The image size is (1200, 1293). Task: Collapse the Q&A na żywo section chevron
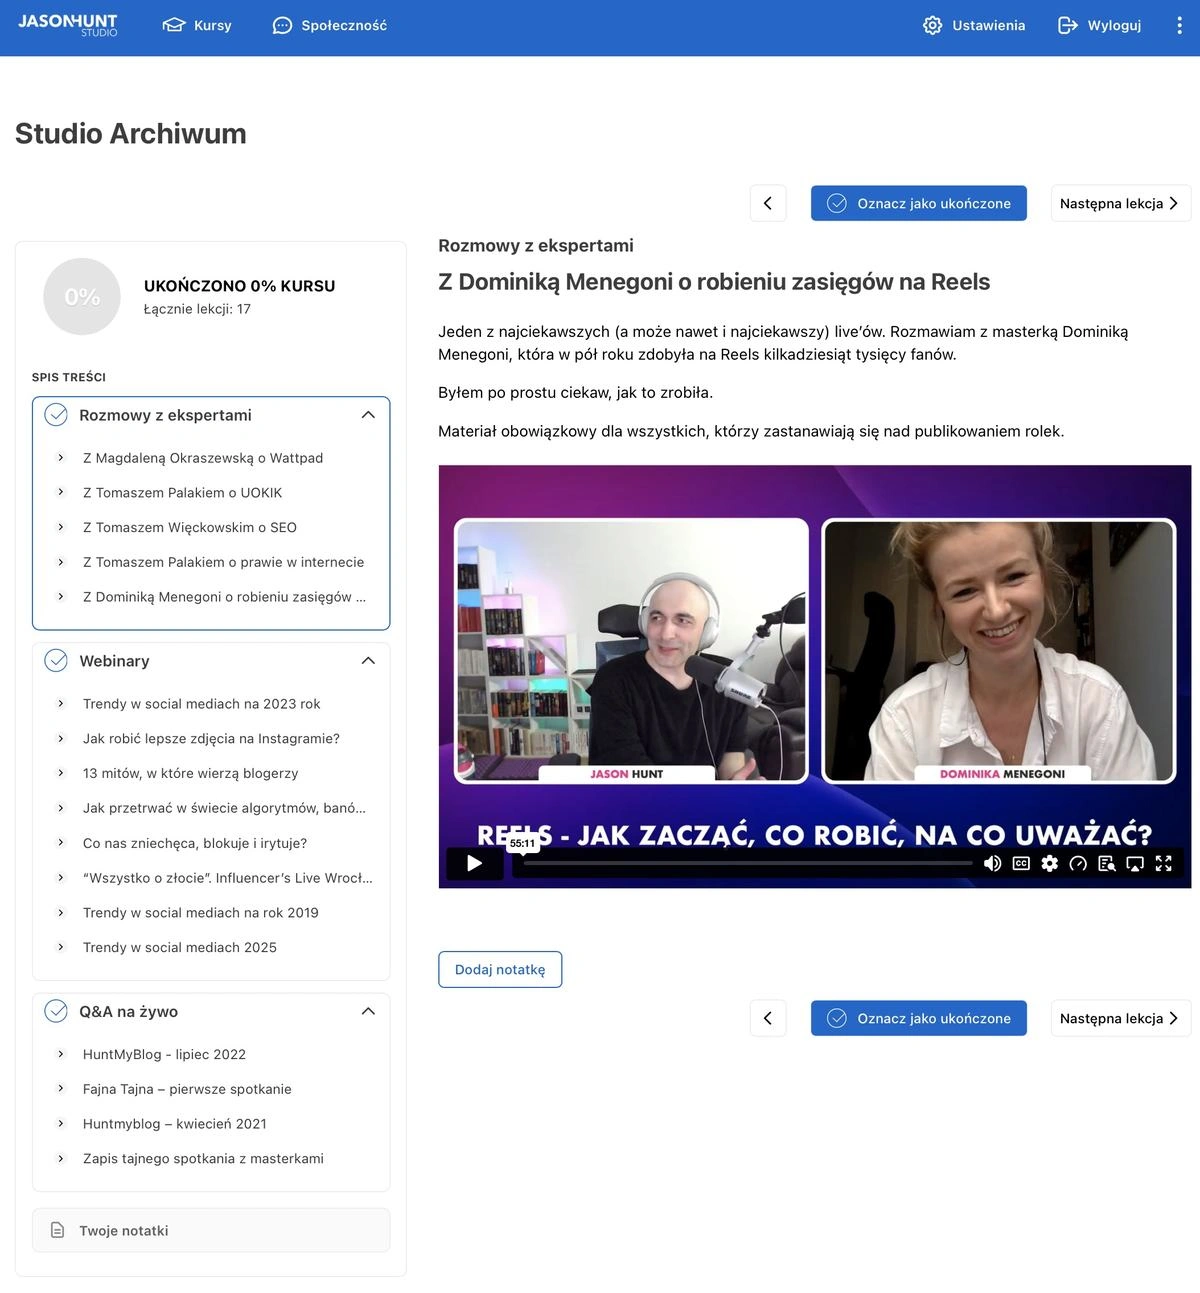(368, 1011)
